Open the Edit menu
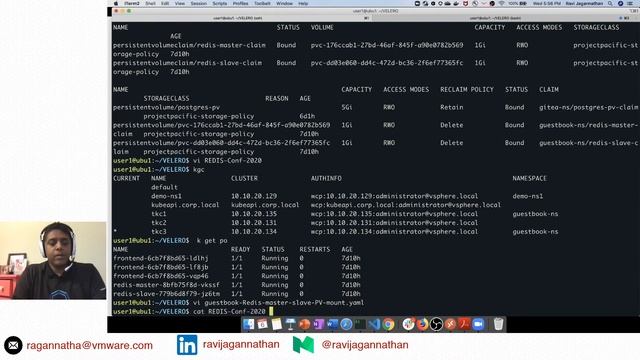The image size is (640, 360). click(165, 3)
